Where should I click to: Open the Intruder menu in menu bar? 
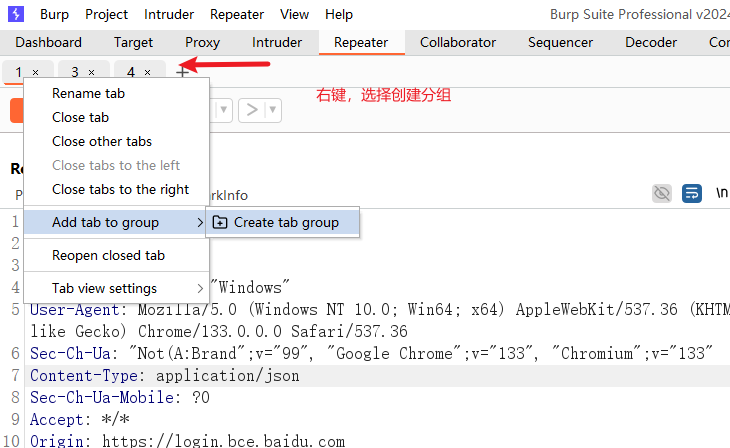(169, 14)
